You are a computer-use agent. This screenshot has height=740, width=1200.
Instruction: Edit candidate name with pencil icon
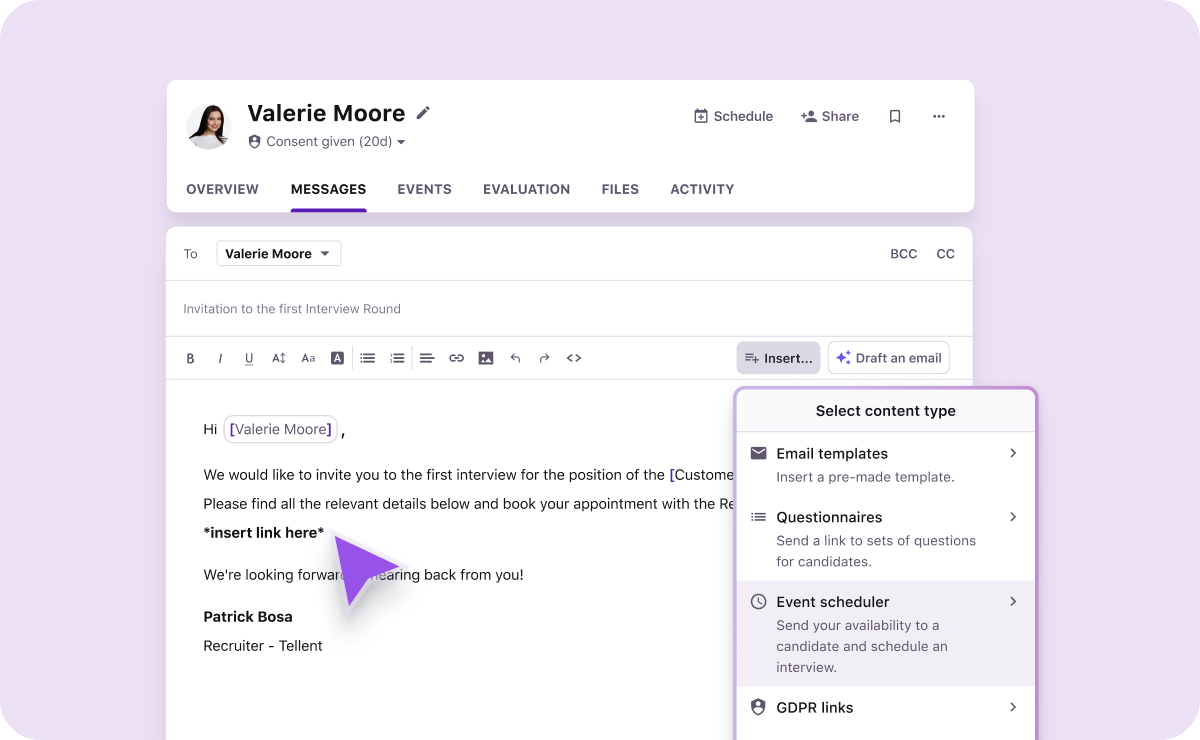(423, 113)
